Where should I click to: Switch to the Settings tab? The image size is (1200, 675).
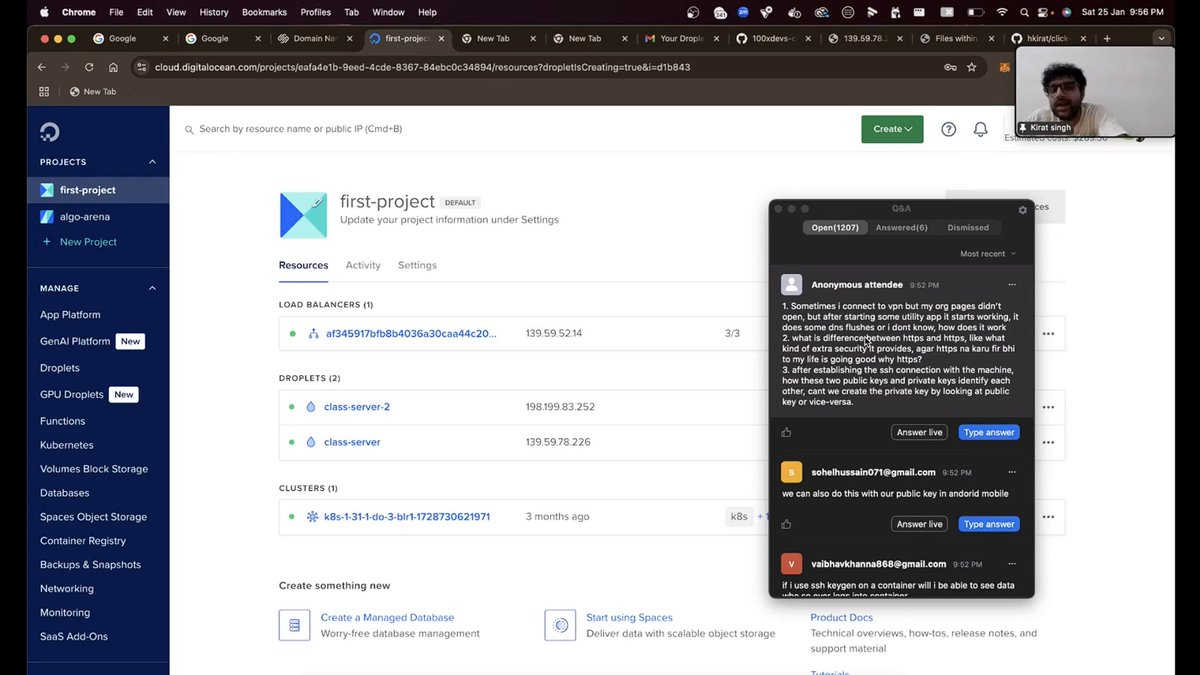[417, 265]
